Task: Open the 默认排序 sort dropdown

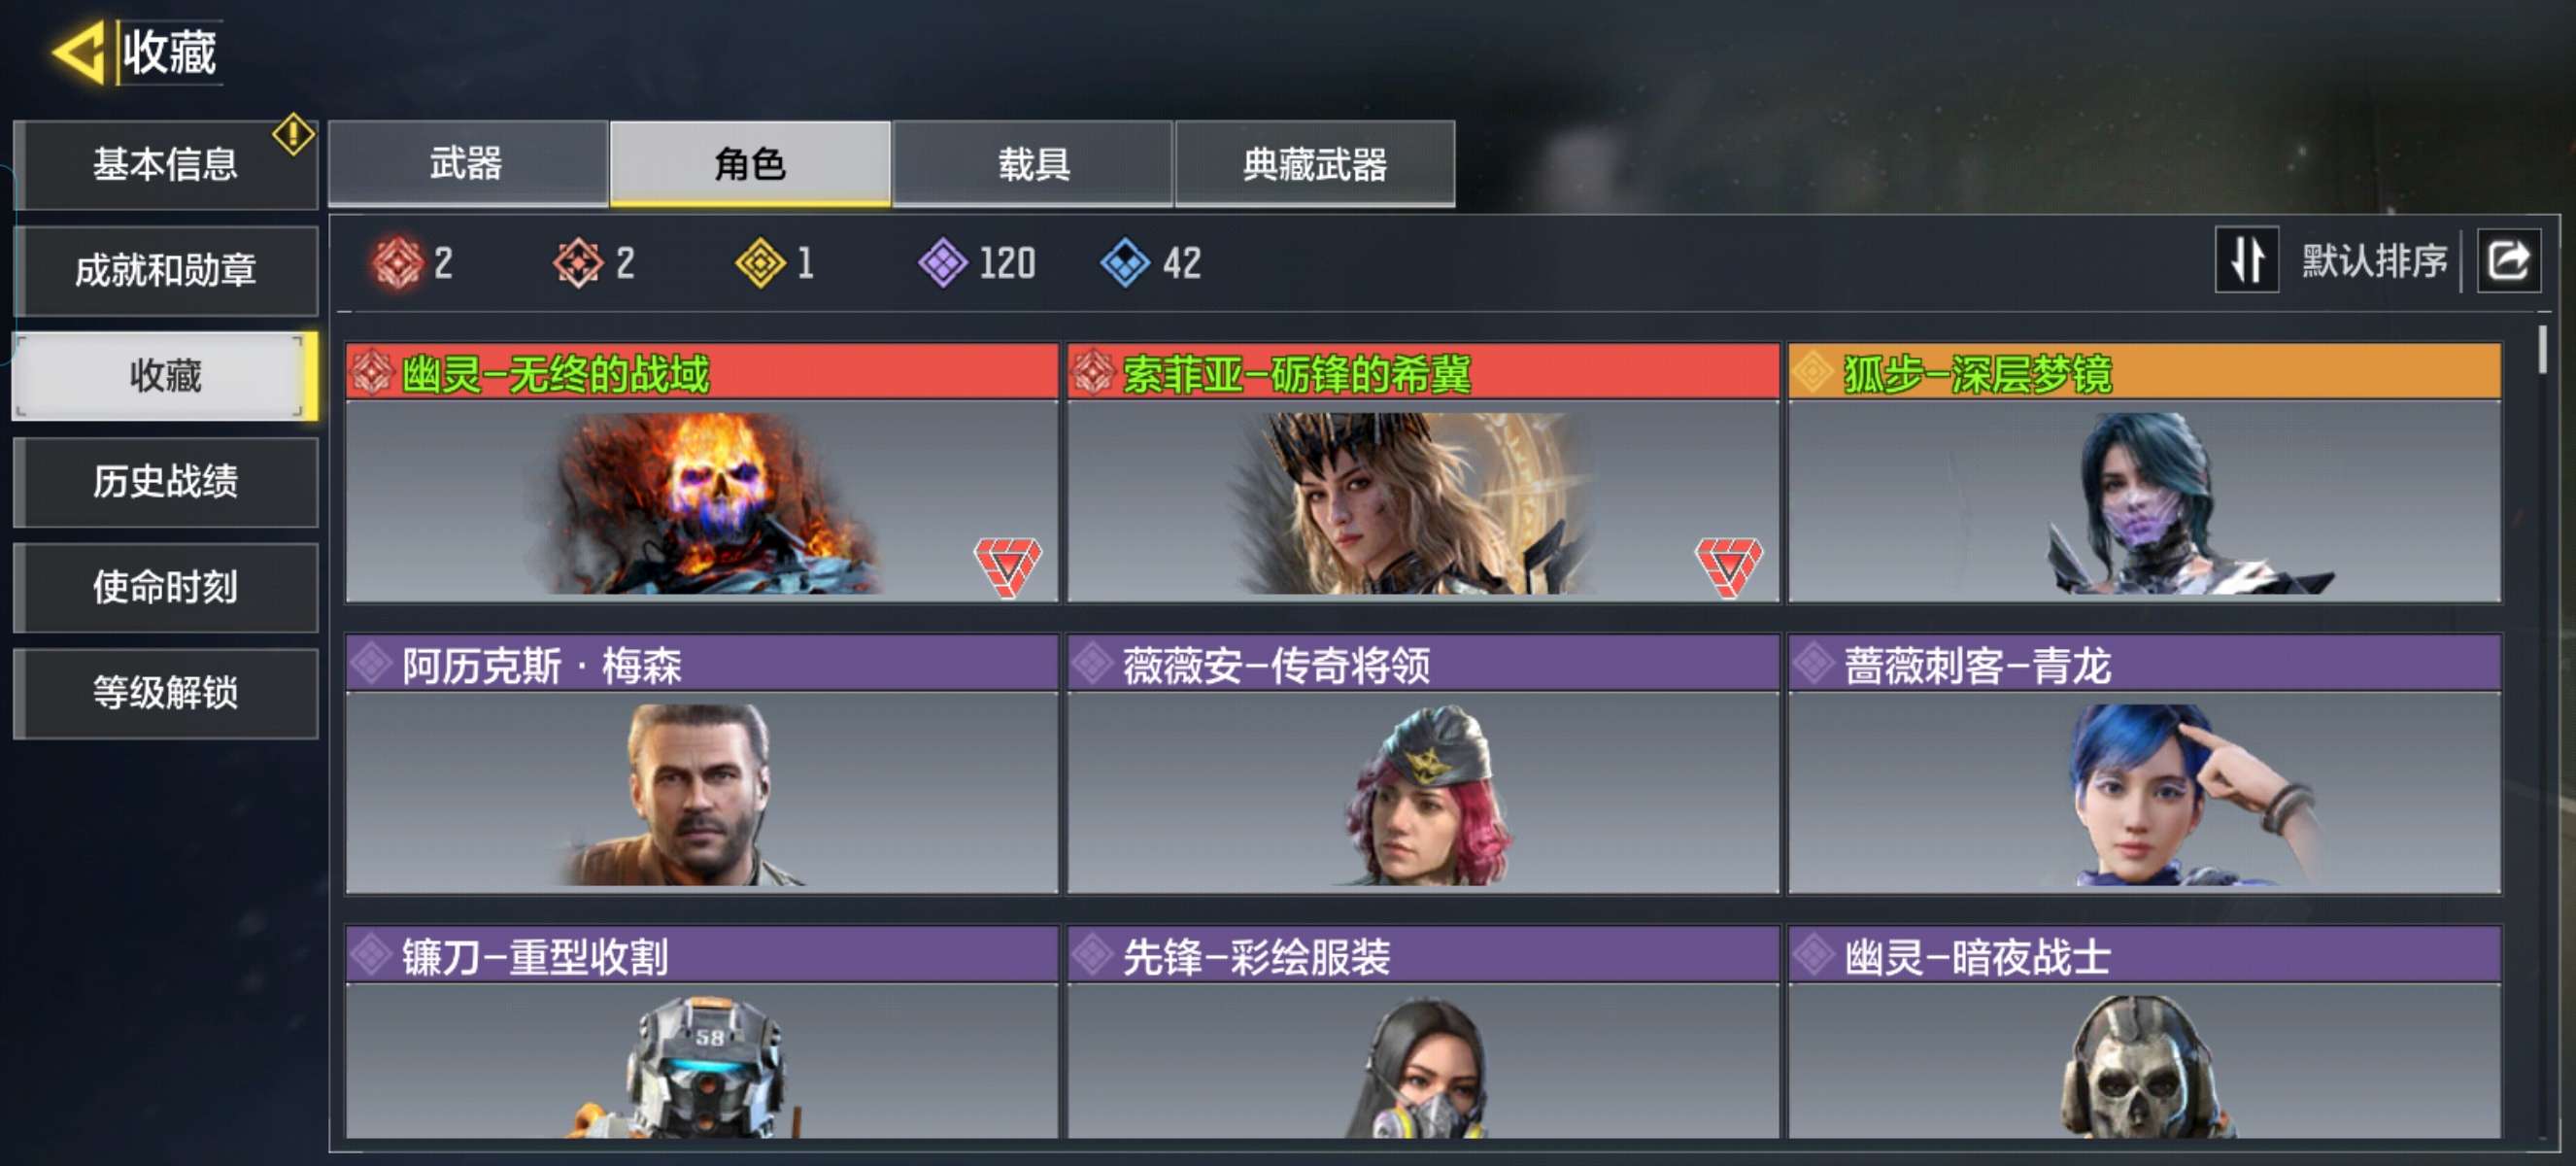Action: point(2374,261)
